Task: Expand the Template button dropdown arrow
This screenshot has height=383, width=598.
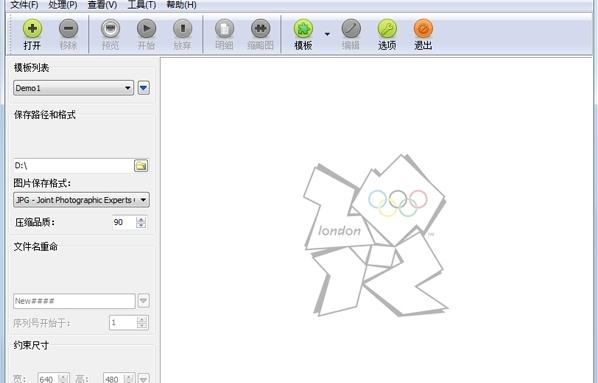Action: (x=327, y=34)
